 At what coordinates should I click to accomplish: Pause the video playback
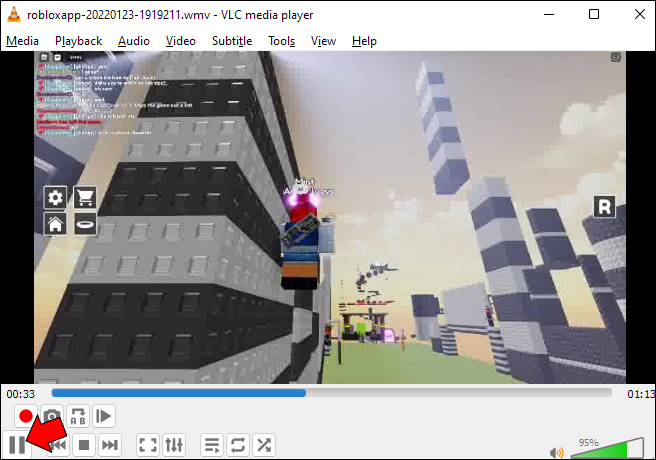(x=17, y=445)
